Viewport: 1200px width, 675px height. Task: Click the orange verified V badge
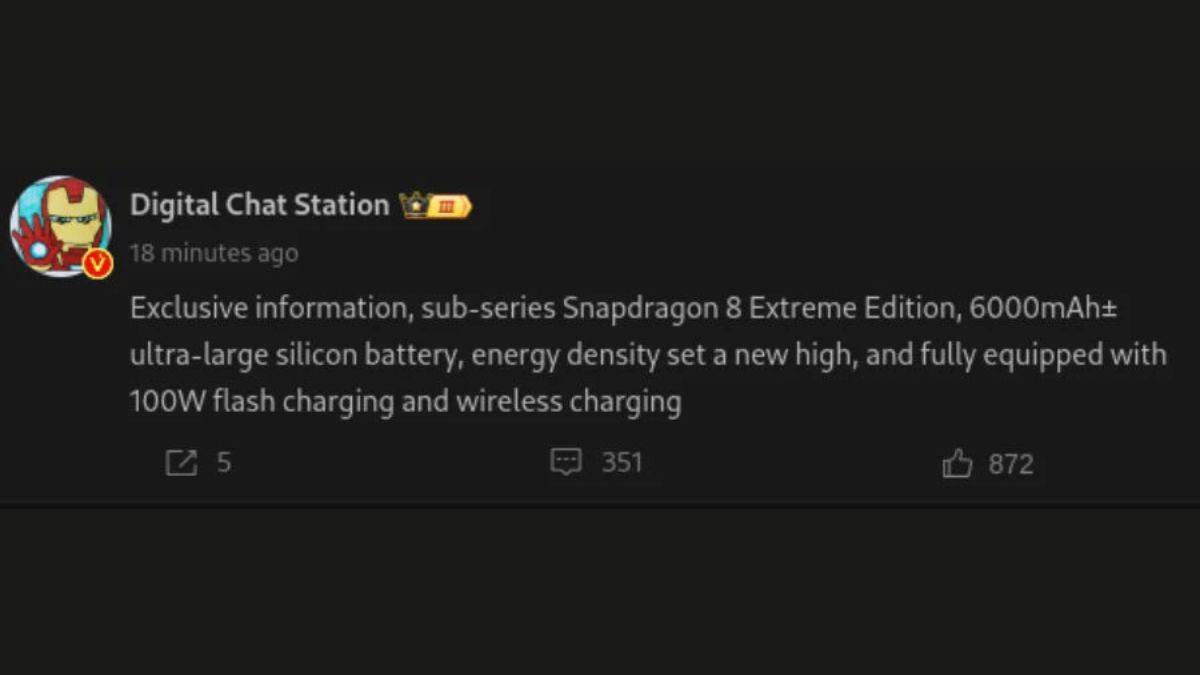97,264
